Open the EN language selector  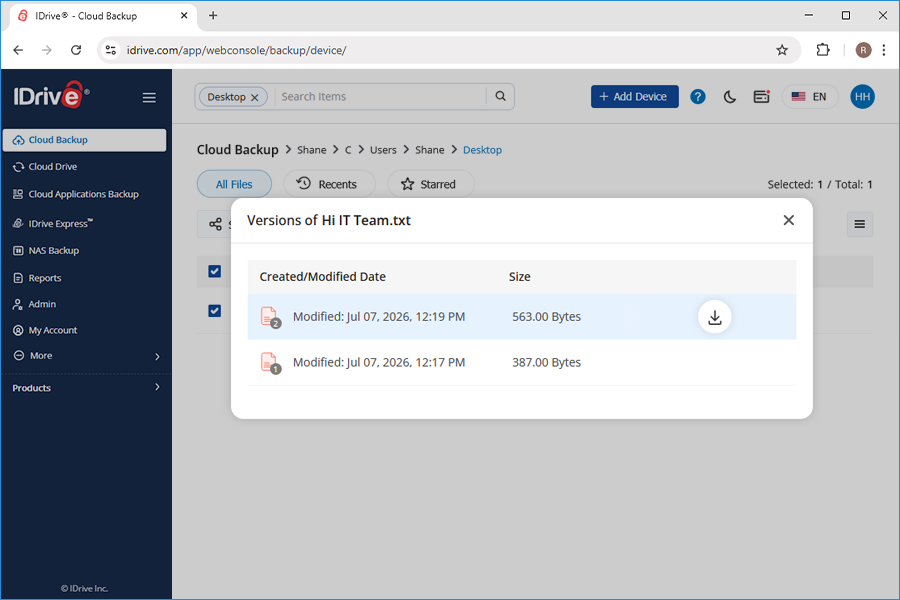click(810, 96)
